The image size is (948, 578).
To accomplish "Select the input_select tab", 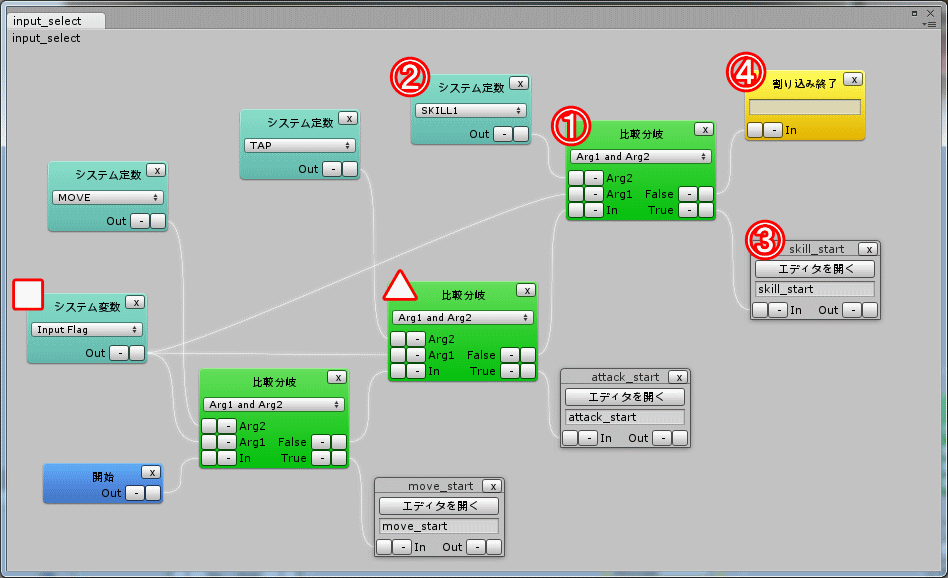I will coord(56,21).
